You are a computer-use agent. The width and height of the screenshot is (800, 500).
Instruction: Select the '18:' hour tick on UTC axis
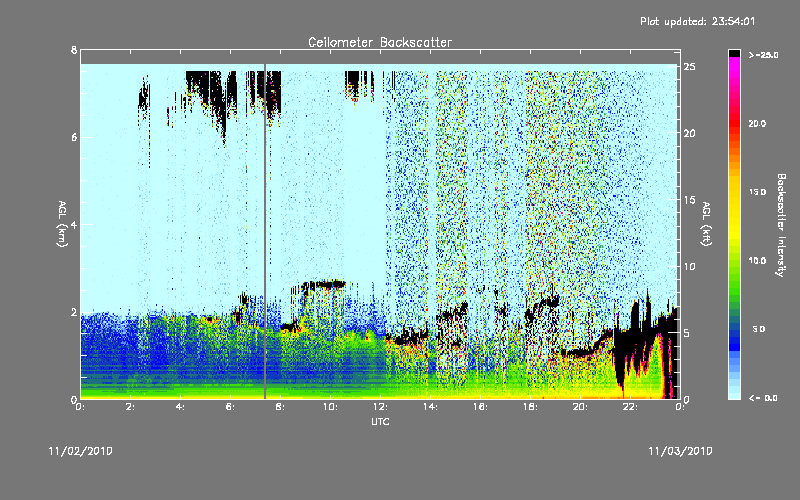tap(530, 407)
